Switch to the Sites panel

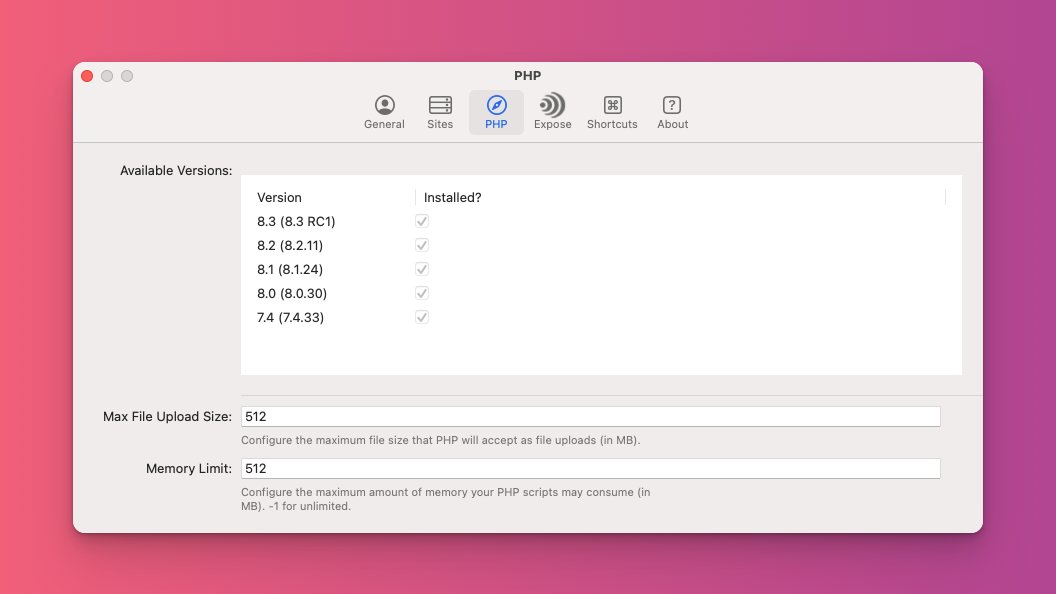[x=440, y=111]
